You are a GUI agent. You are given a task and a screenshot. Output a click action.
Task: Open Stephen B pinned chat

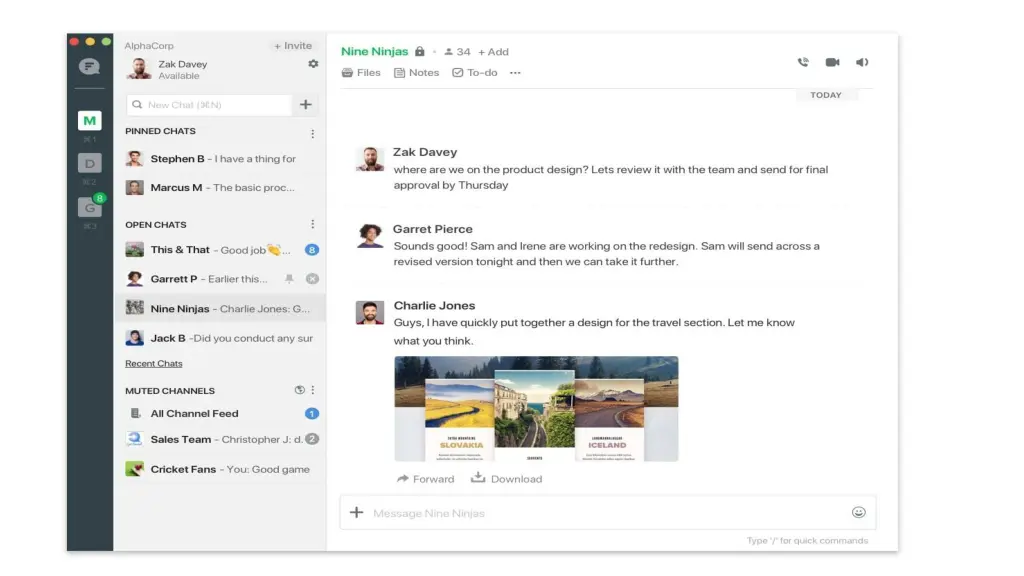point(221,159)
